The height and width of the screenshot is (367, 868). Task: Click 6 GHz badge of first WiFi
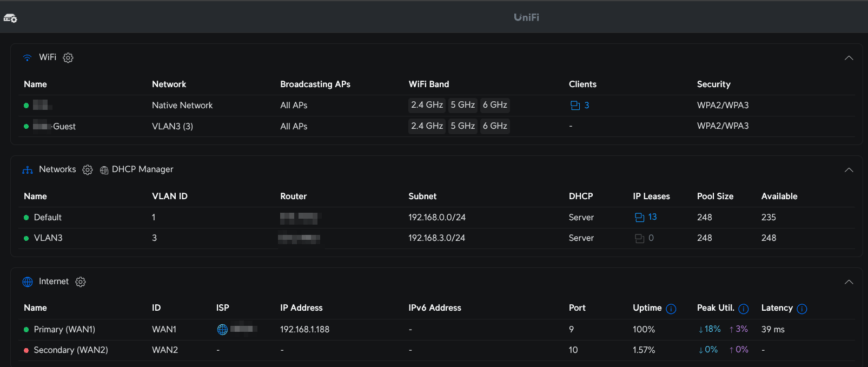pyautogui.click(x=495, y=105)
